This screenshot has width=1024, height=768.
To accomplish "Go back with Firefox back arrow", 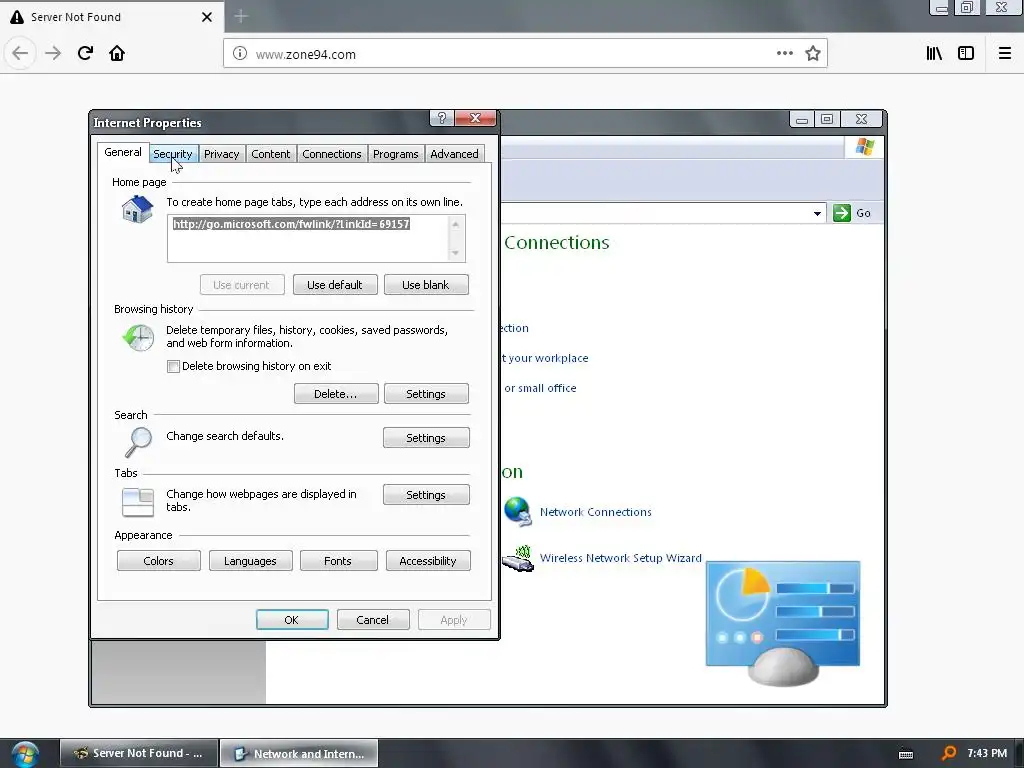I will 20,53.
